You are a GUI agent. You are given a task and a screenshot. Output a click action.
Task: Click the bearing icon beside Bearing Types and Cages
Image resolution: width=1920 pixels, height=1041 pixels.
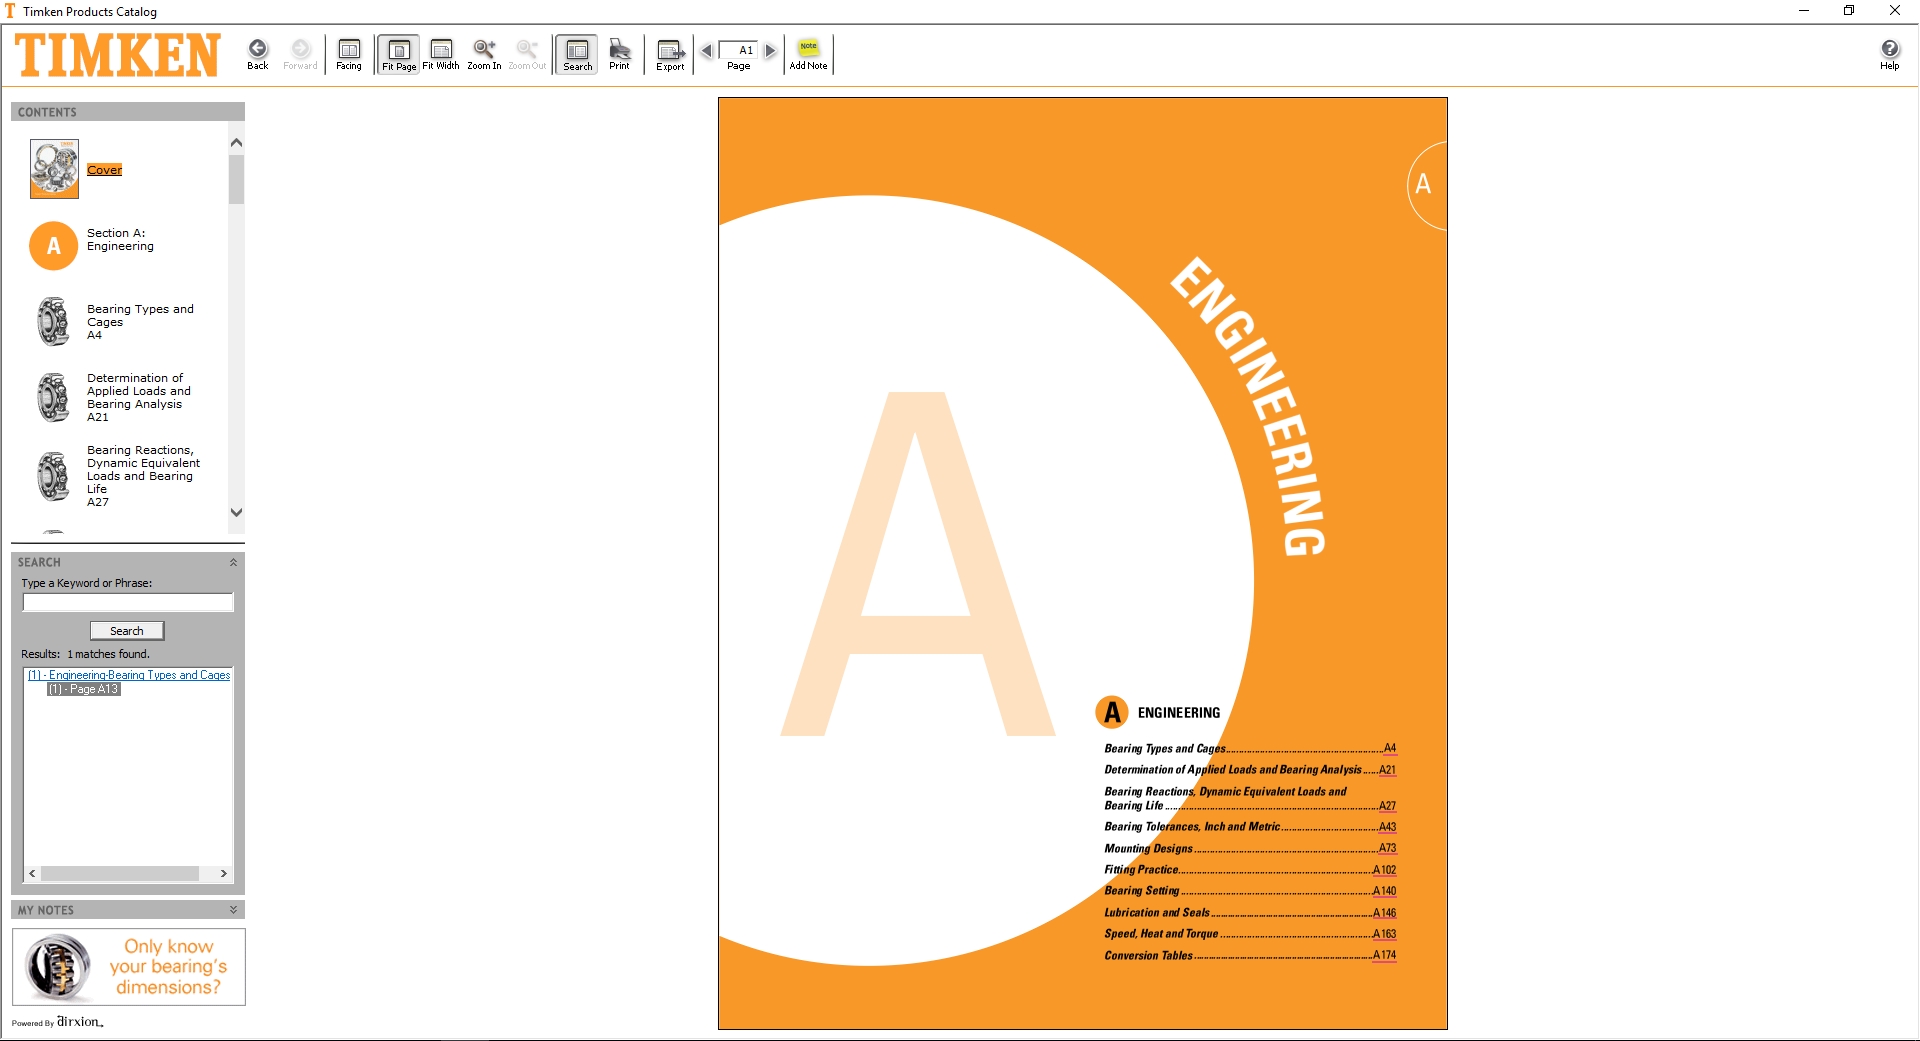point(53,322)
